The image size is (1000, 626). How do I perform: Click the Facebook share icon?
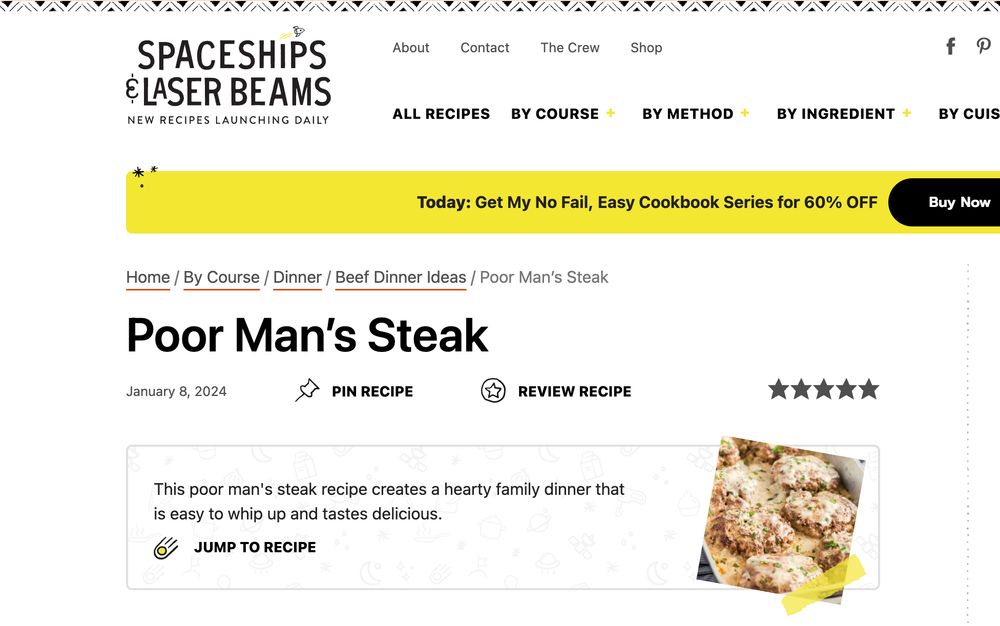pos(949,46)
